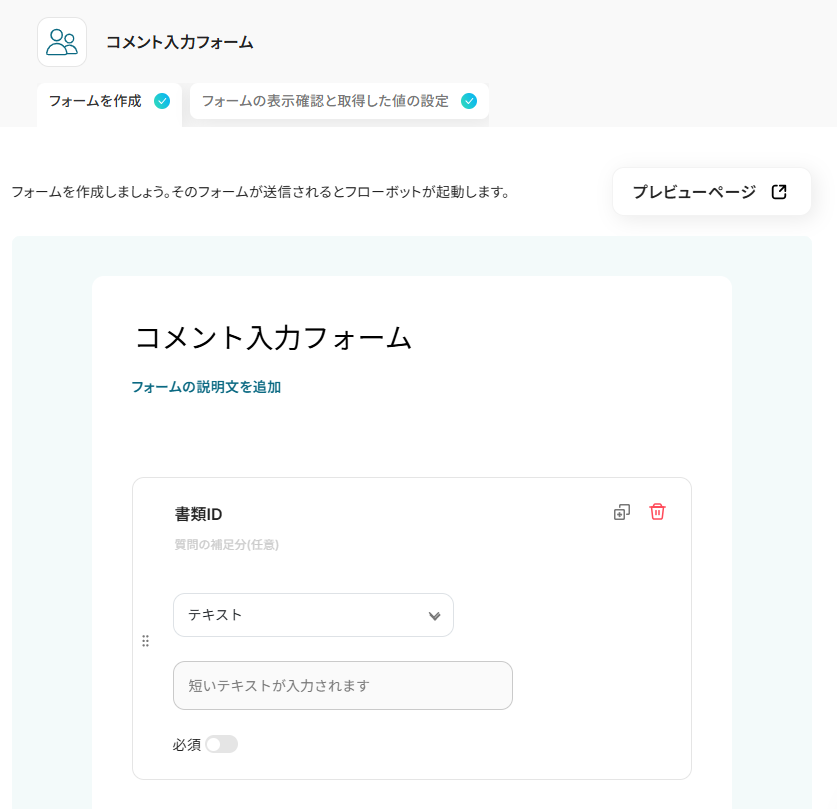Click フォームの説明文を追加 link

pos(206,387)
